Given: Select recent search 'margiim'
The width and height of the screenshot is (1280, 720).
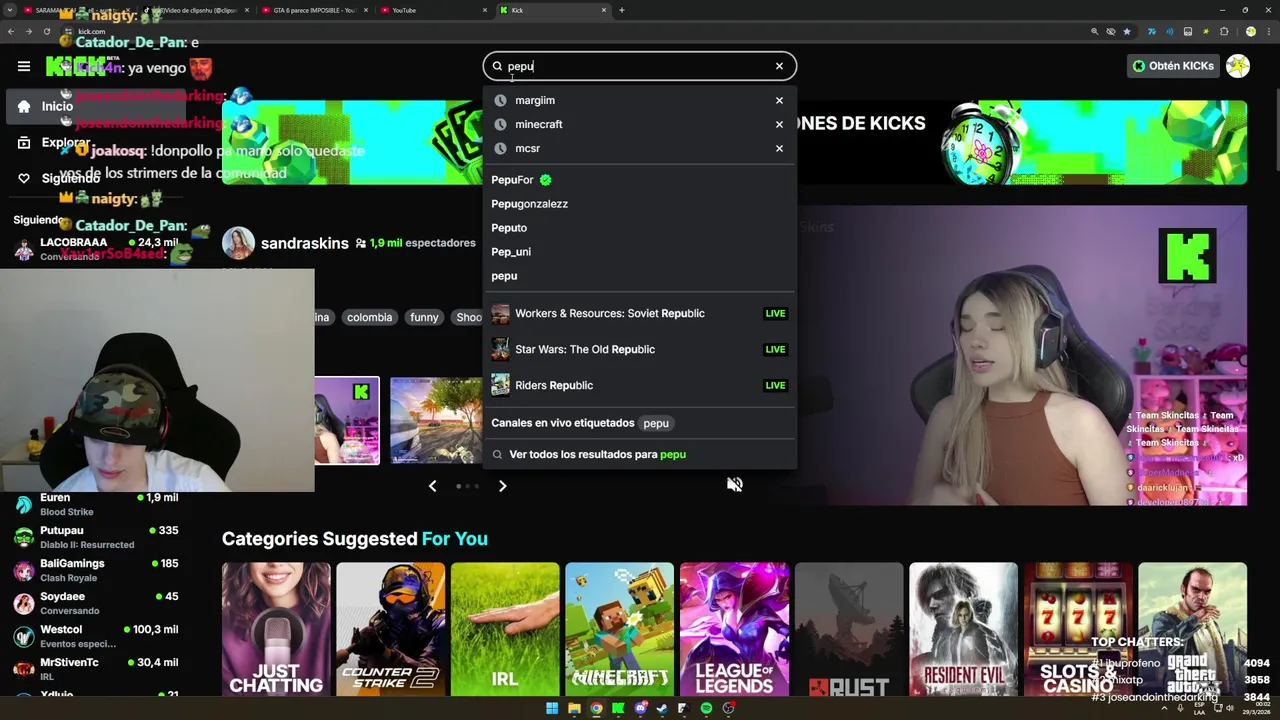Looking at the screenshot, I should point(535,100).
